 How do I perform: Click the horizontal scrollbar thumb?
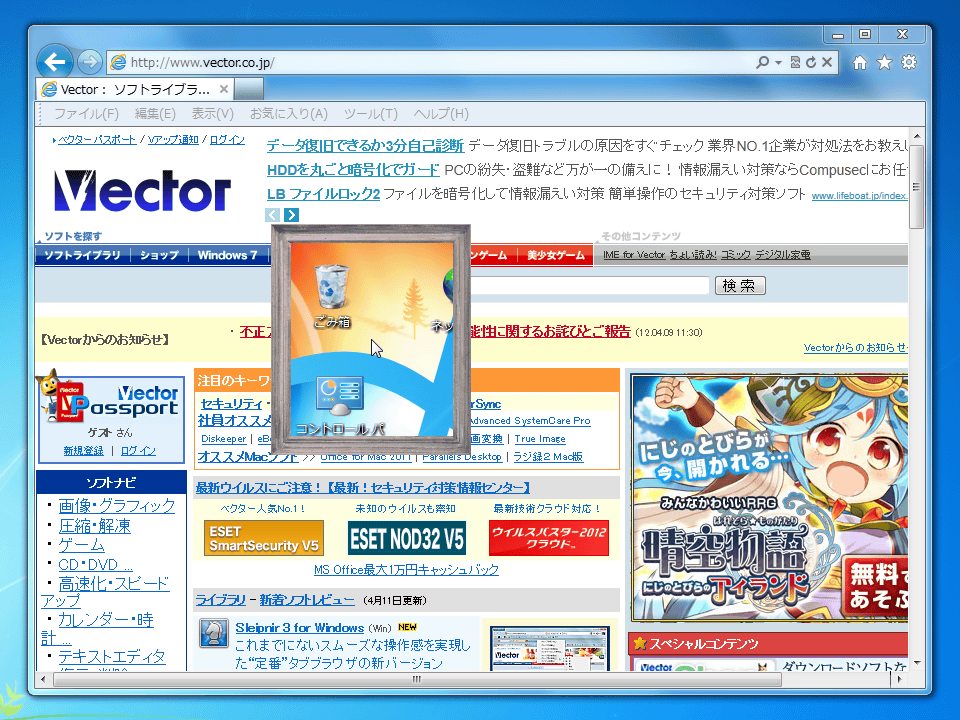click(417, 679)
